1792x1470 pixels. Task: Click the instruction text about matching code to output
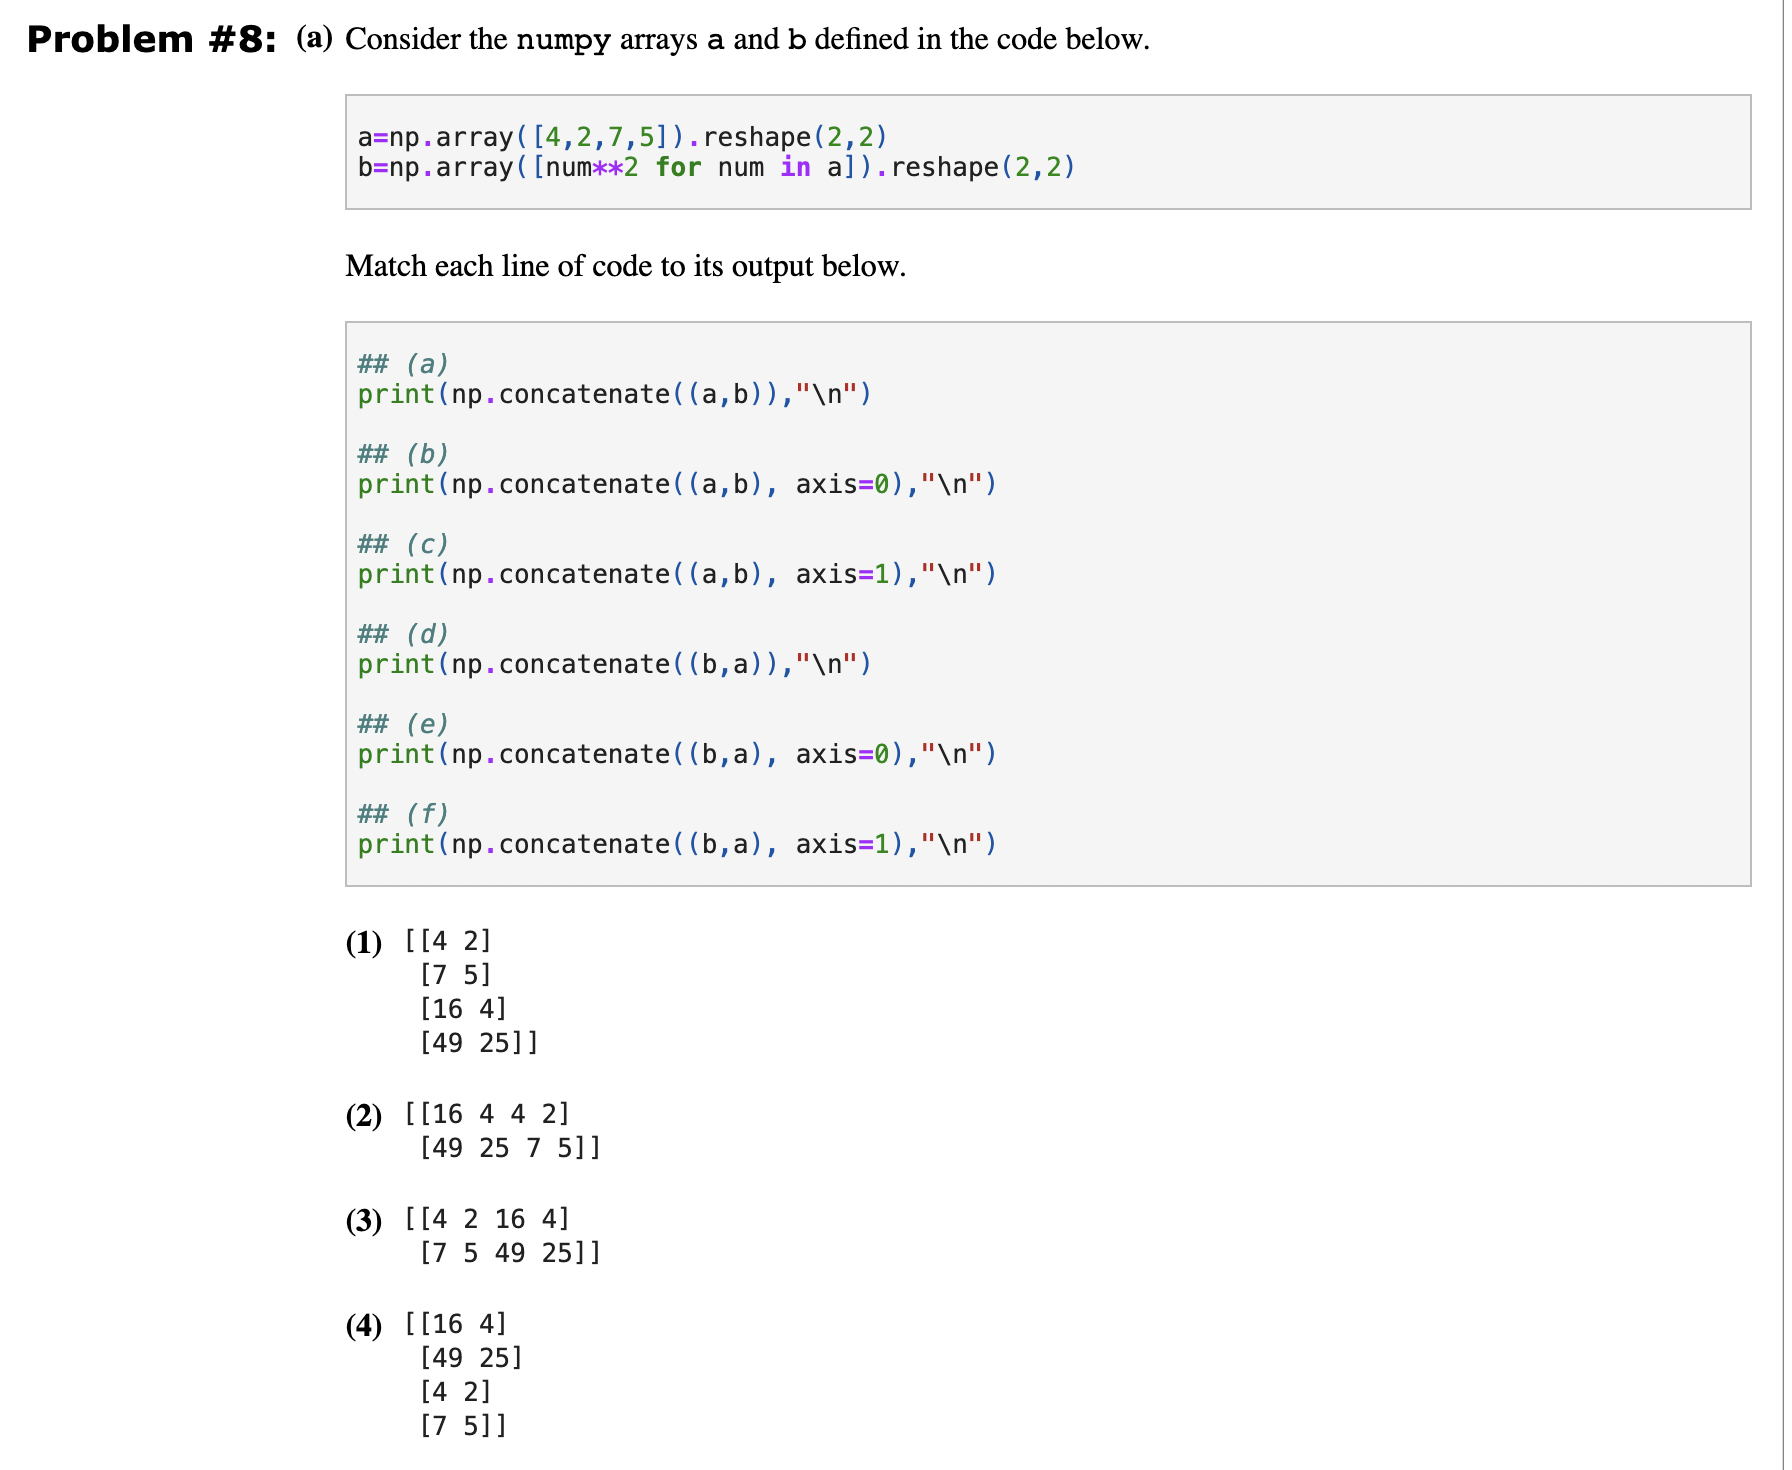tap(625, 266)
